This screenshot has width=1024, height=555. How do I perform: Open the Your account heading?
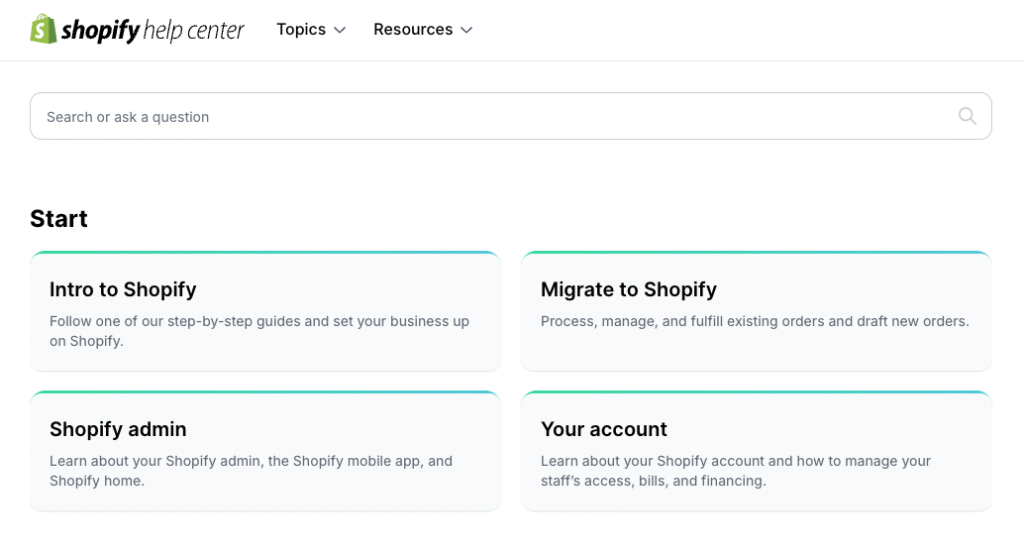[x=604, y=429]
